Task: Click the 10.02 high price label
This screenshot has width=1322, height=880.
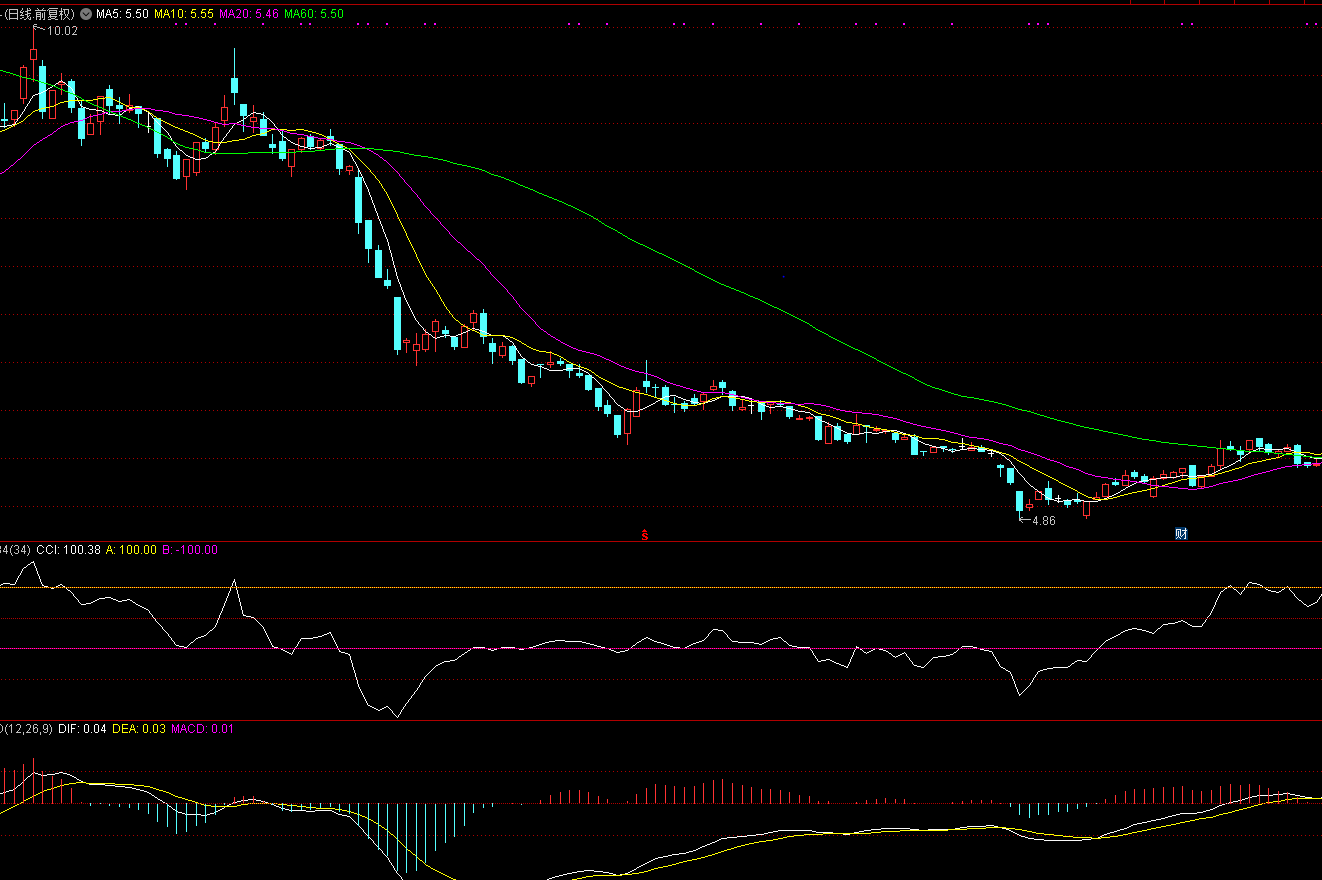Action: click(61, 31)
